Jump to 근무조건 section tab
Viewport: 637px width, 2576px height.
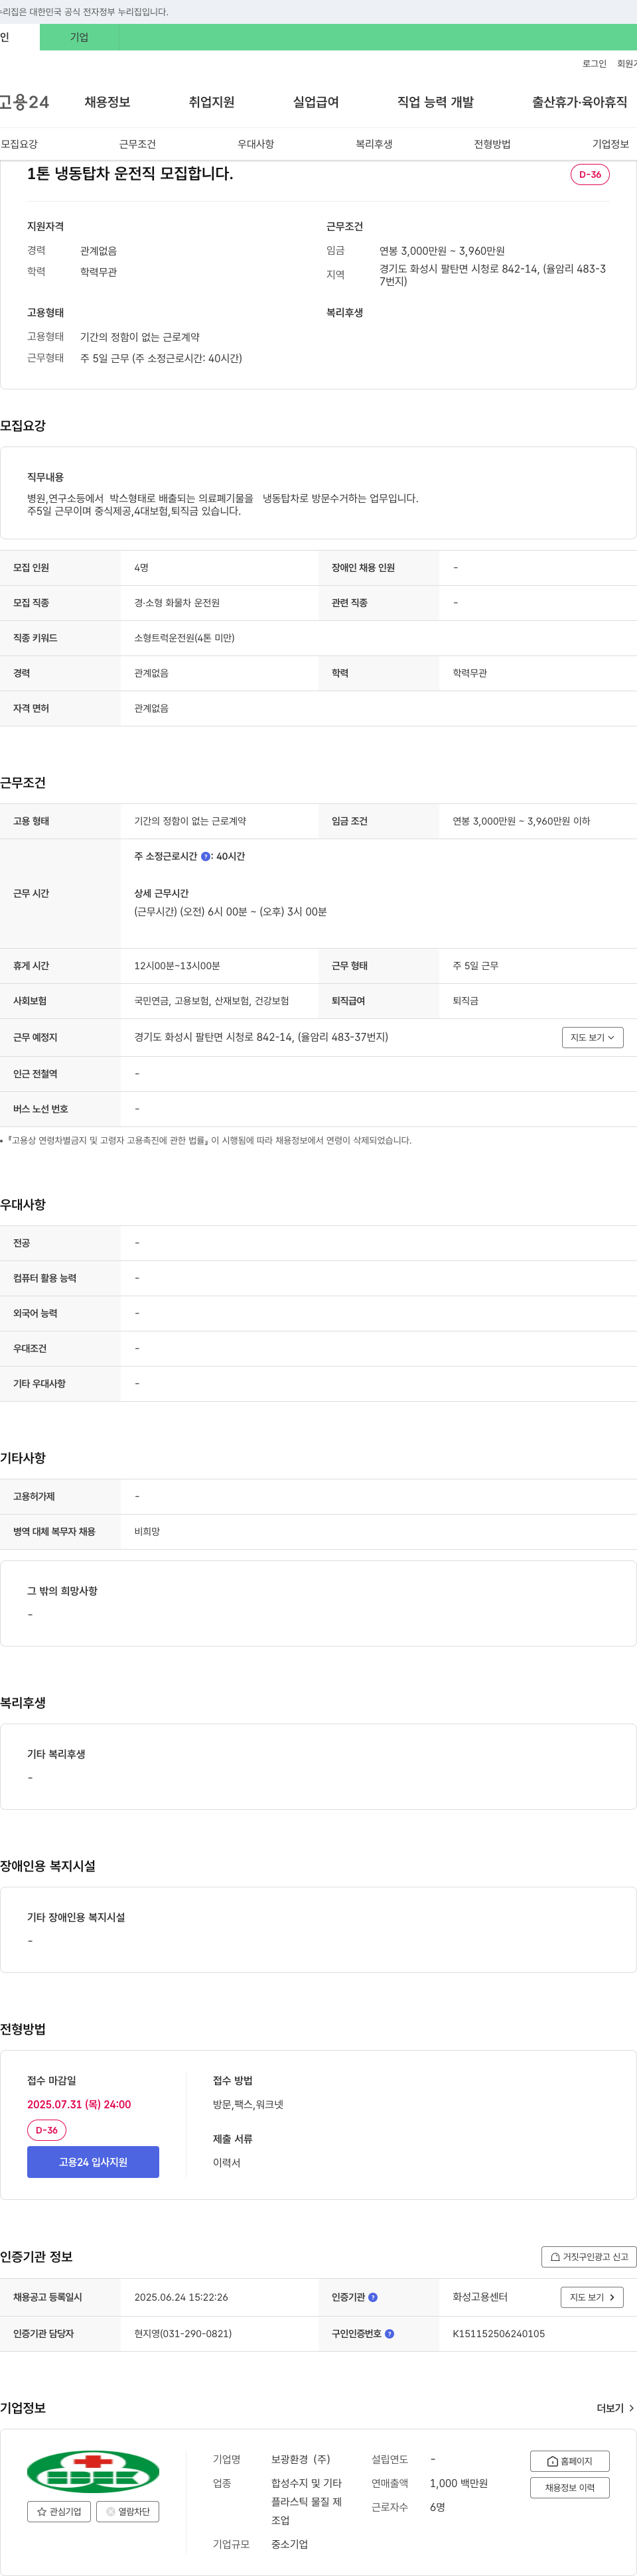[137, 144]
